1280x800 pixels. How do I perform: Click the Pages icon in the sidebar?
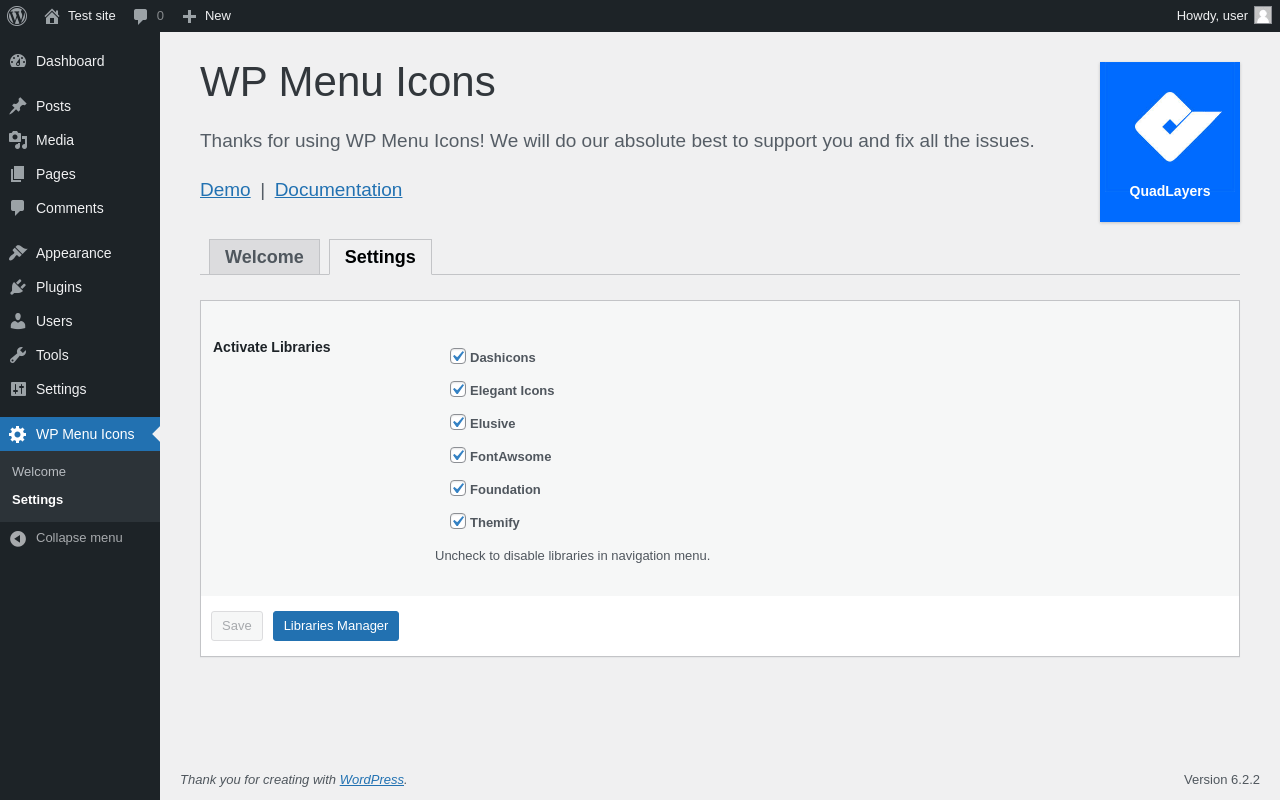click(x=18, y=174)
